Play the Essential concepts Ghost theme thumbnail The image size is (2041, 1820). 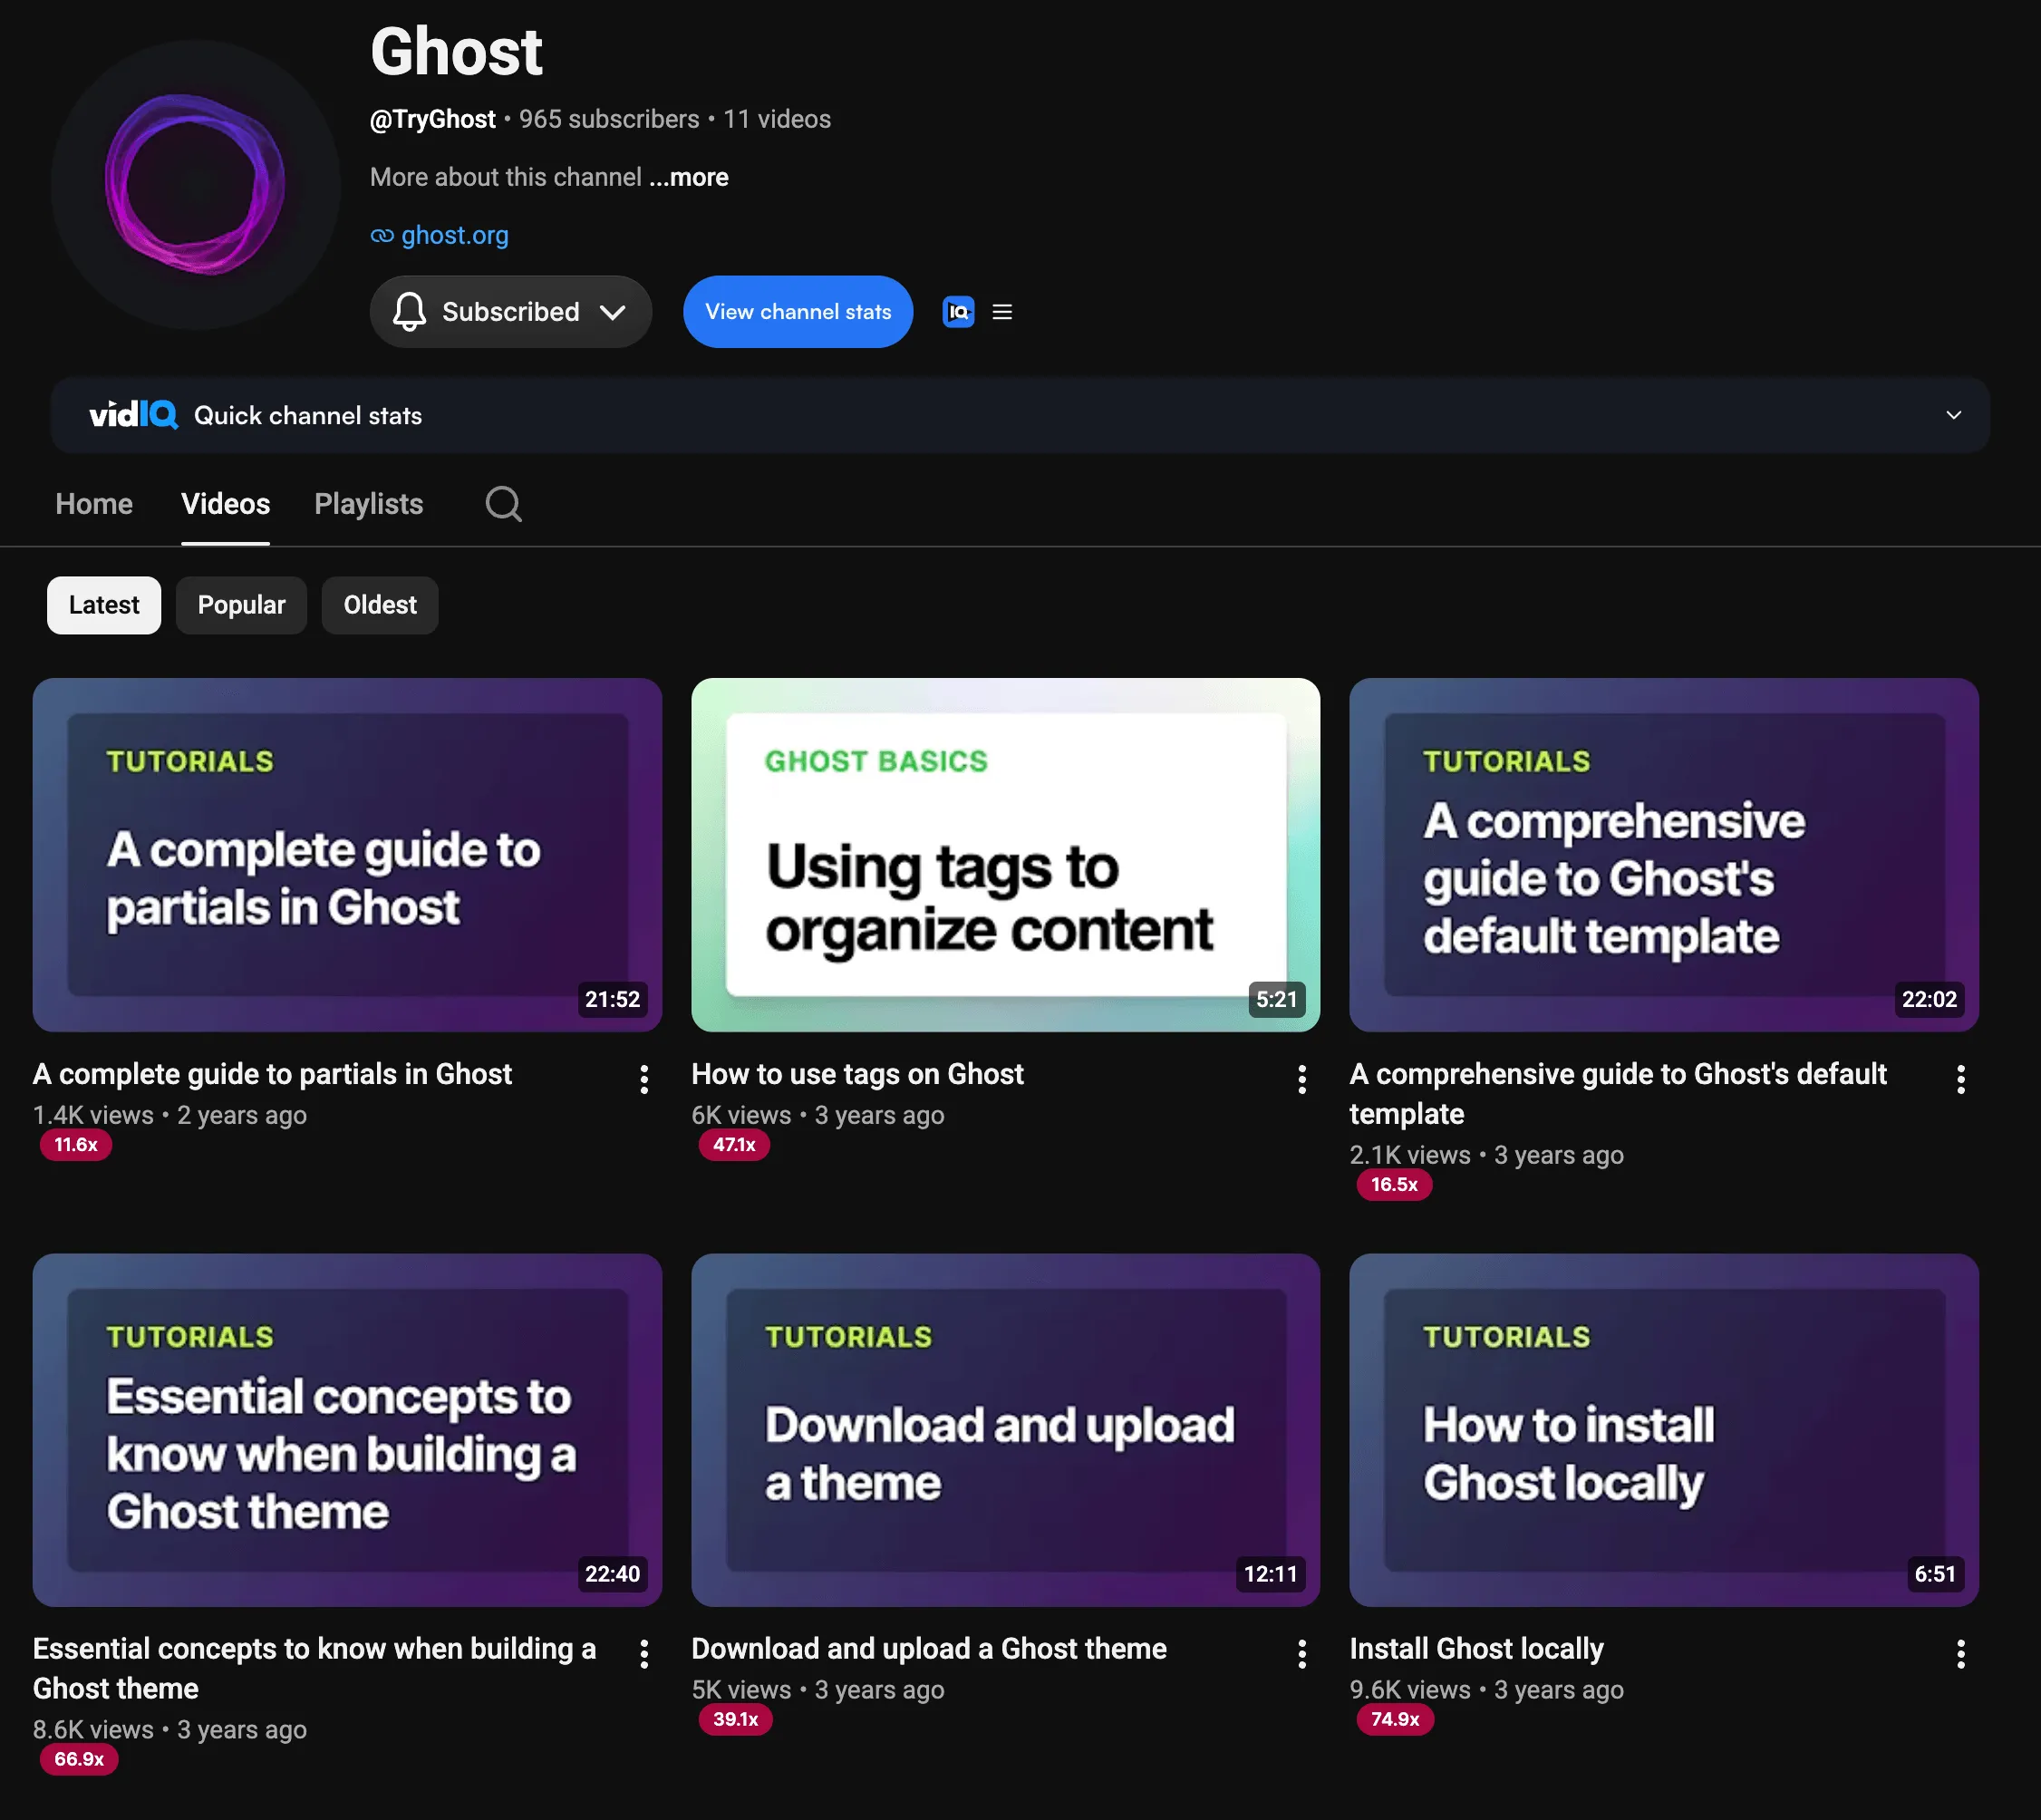pyautogui.click(x=347, y=1430)
